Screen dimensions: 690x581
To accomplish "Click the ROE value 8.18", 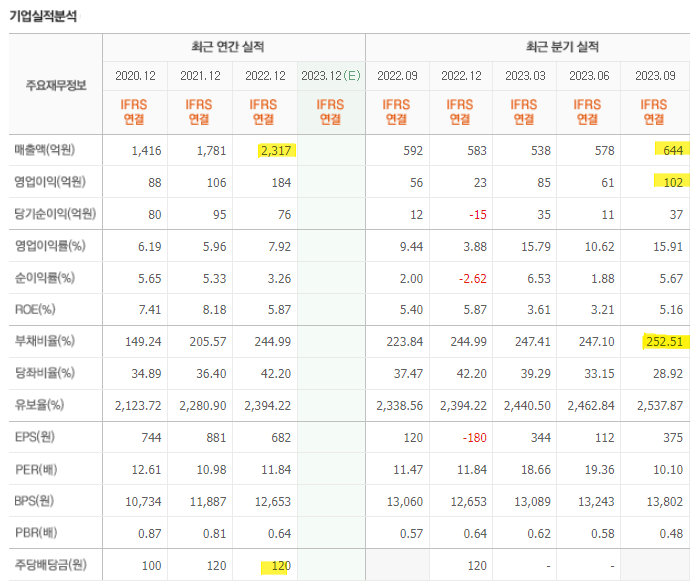I will 214,310.
